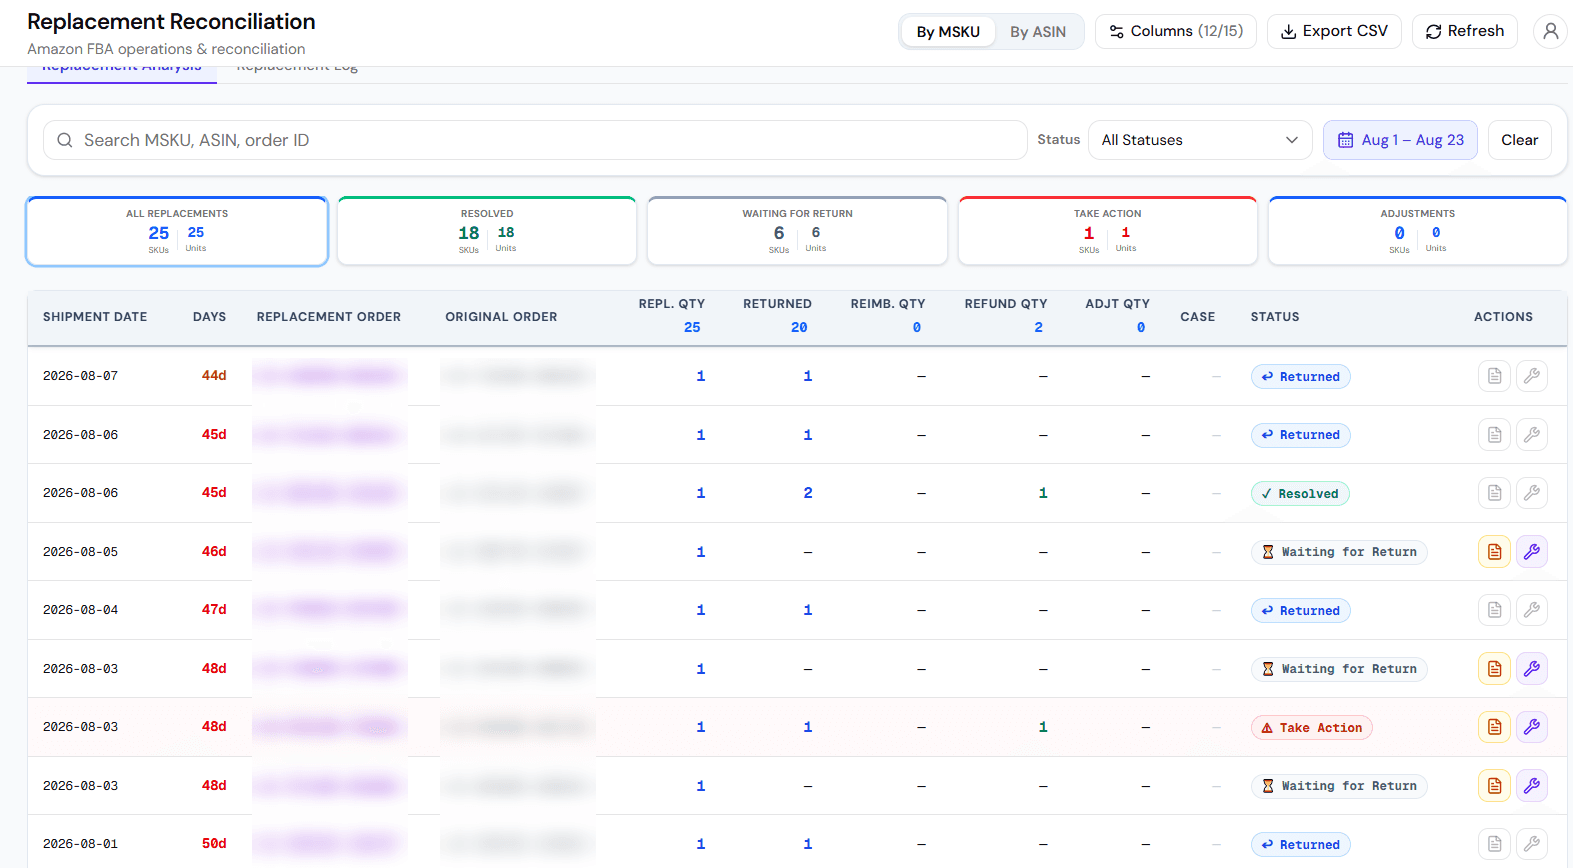
Task: Switch view to By ASIN
Action: [x=1038, y=32]
